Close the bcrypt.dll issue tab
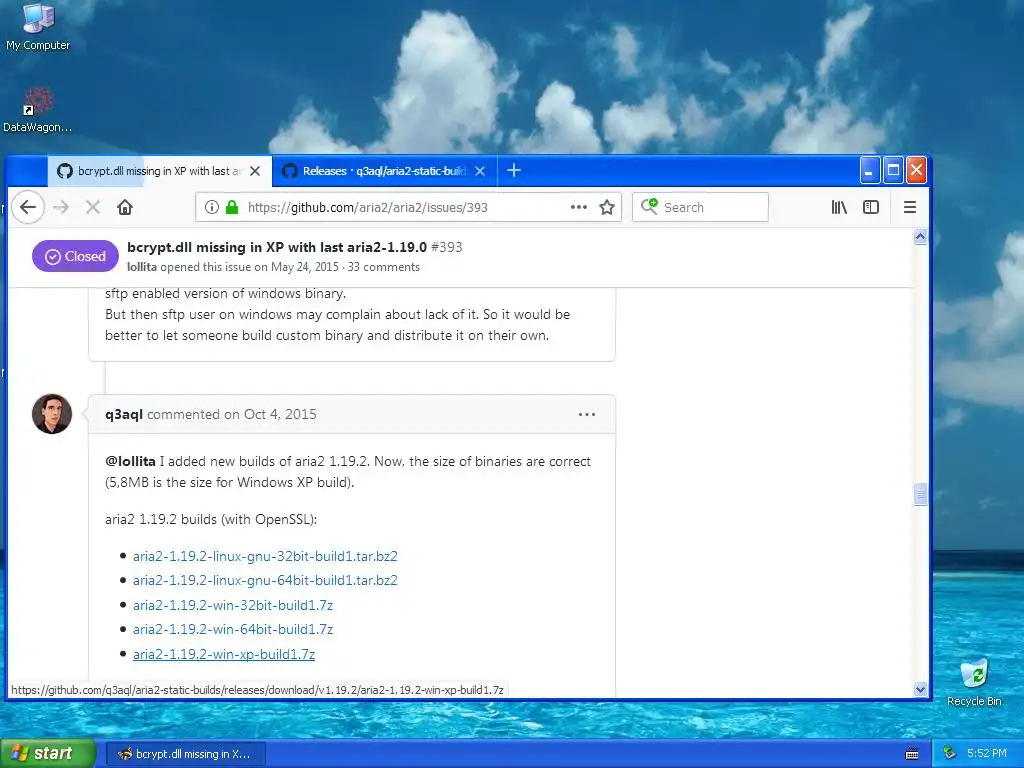 click(x=255, y=171)
